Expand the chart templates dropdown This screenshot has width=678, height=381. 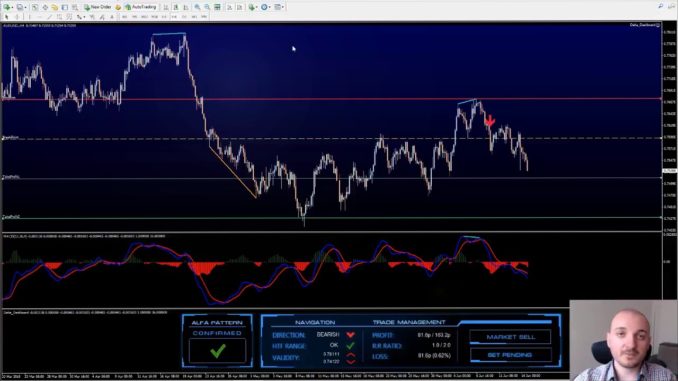[283, 7]
